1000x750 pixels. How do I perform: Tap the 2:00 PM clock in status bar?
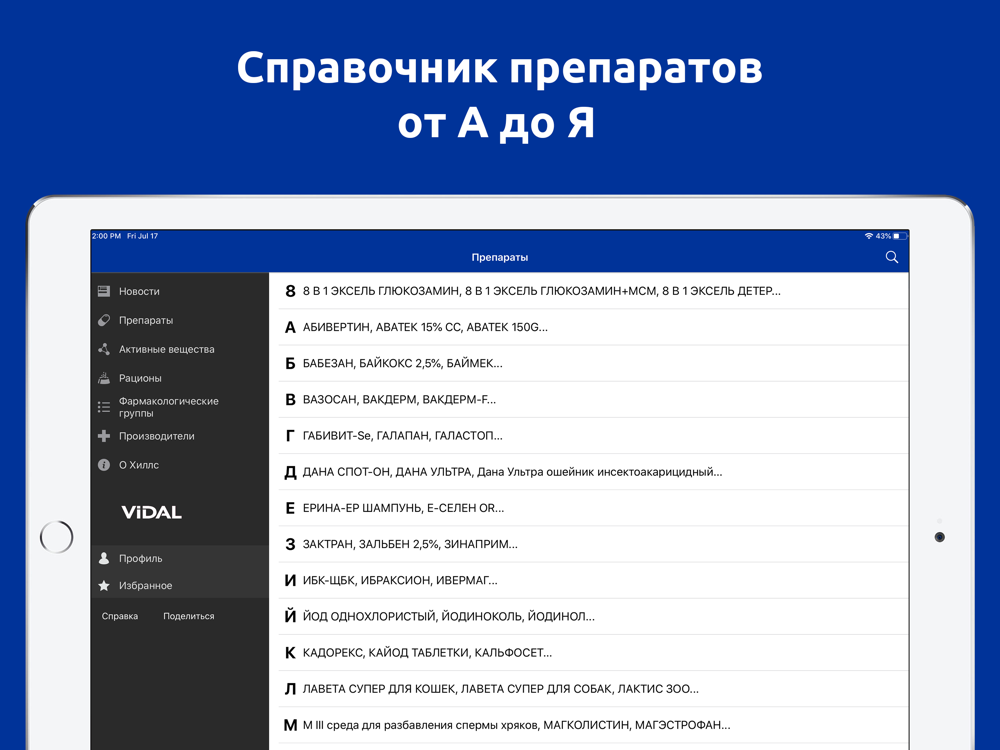(107, 236)
